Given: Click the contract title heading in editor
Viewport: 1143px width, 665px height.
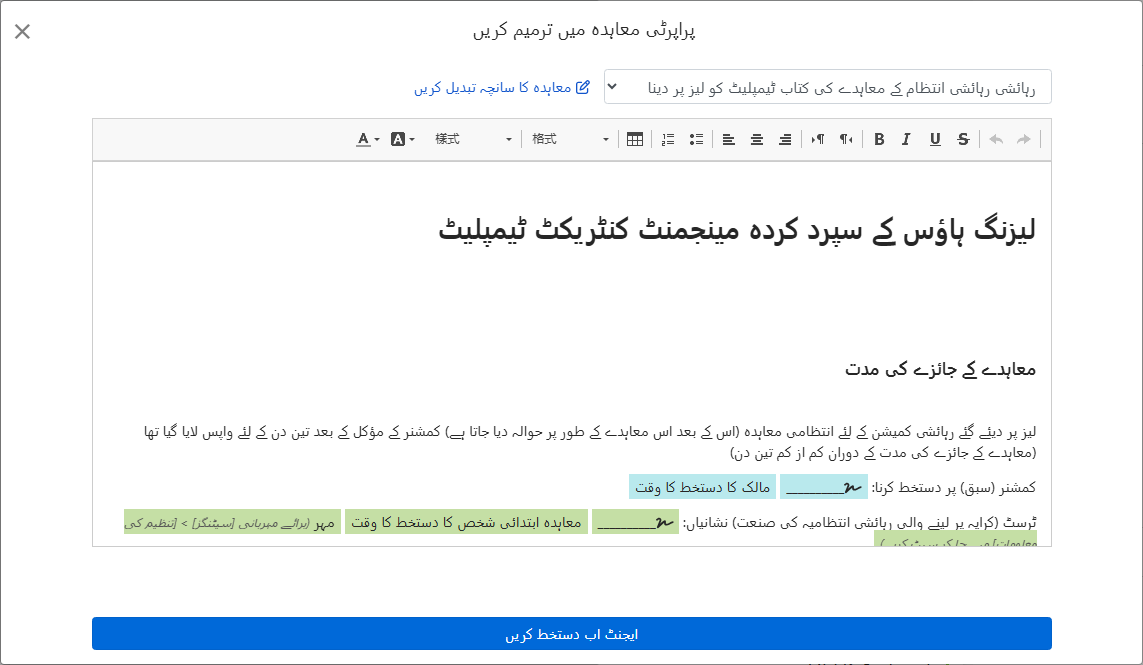Looking at the screenshot, I should pos(737,230).
